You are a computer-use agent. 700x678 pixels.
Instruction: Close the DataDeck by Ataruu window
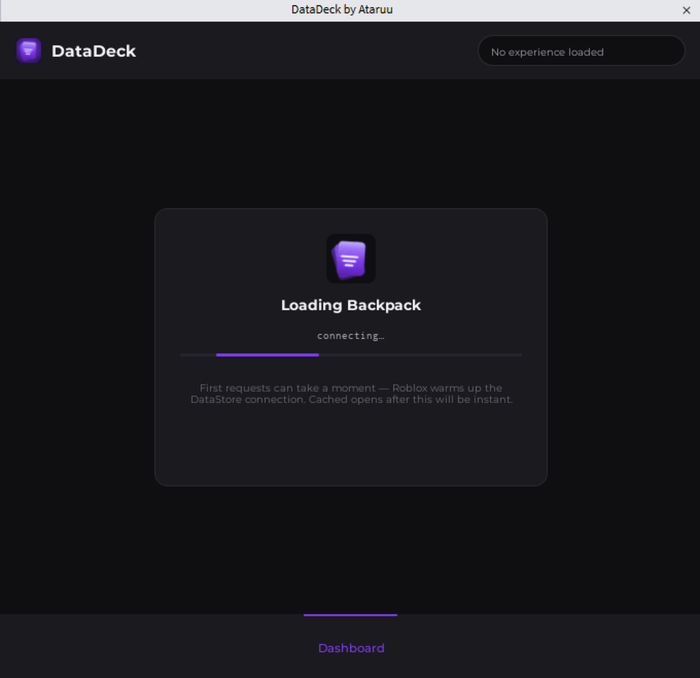[686, 10]
